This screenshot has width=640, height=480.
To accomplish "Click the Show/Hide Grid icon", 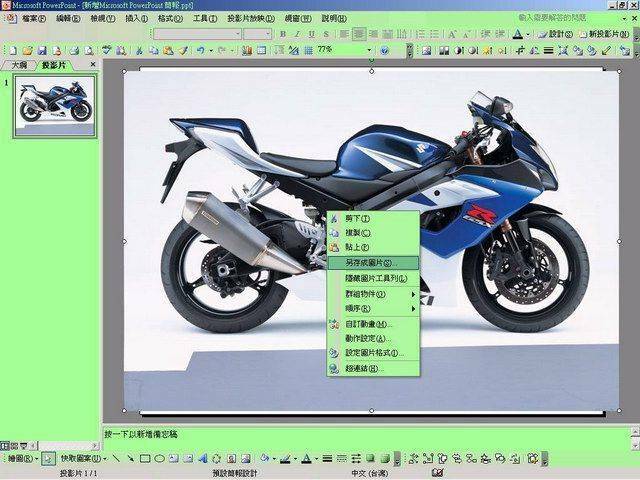I will pyautogui.click(x=309, y=51).
